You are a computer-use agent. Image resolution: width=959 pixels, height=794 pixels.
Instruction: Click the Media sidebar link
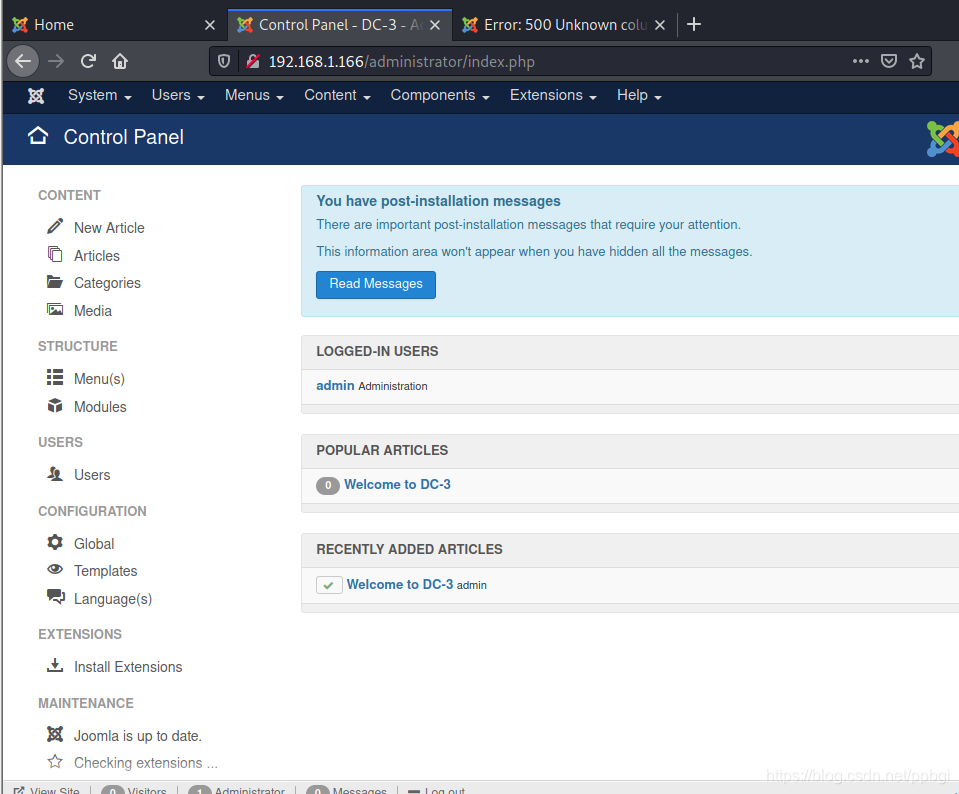(x=93, y=311)
